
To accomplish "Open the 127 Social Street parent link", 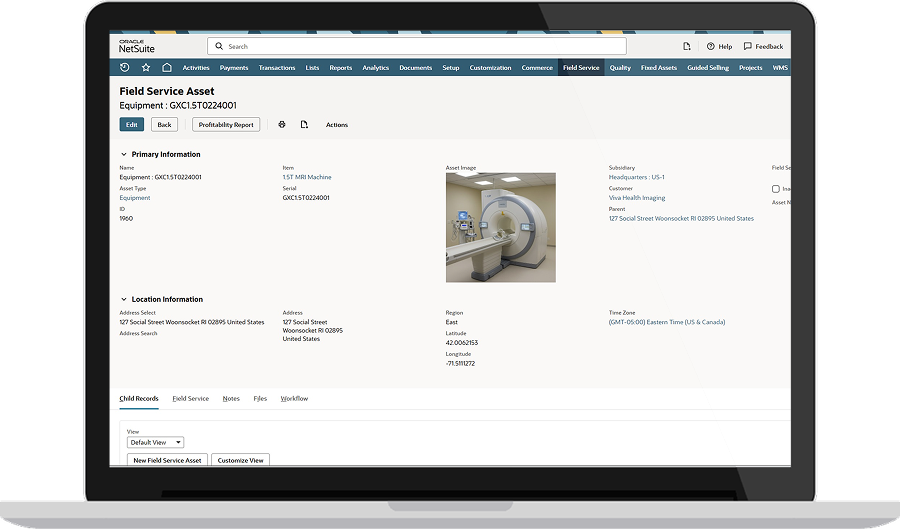I will click(x=681, y=219).
